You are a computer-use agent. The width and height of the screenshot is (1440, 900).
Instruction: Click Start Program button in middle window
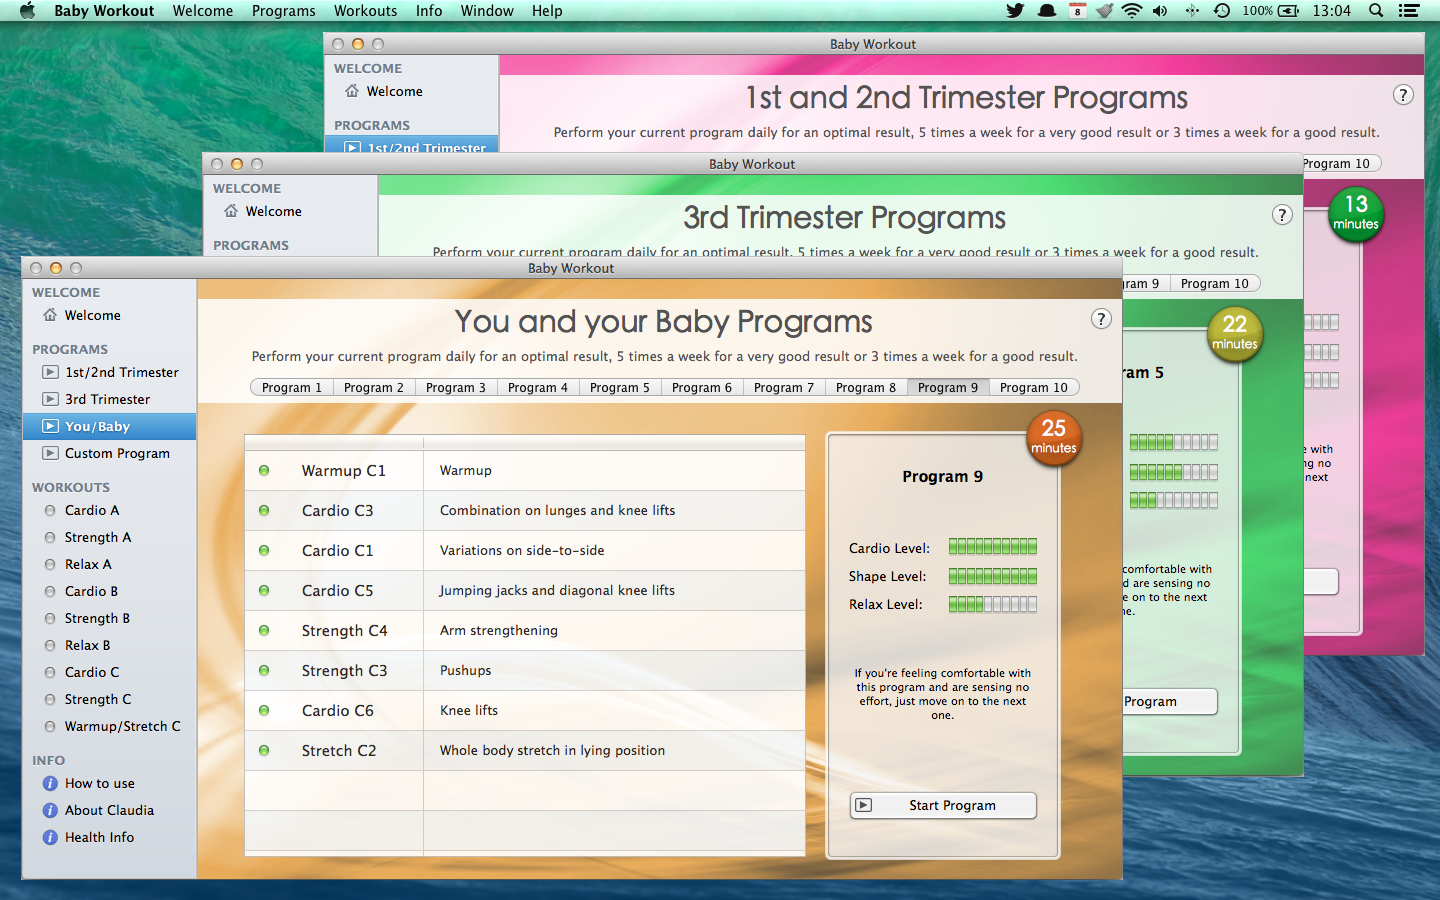1170,701
